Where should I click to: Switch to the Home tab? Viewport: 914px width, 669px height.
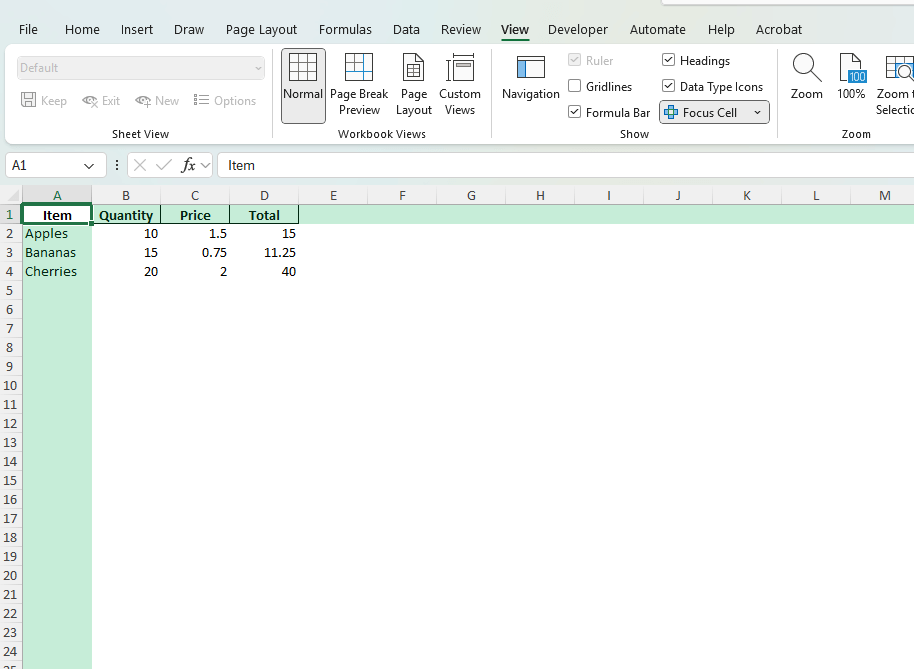(82, 30)
